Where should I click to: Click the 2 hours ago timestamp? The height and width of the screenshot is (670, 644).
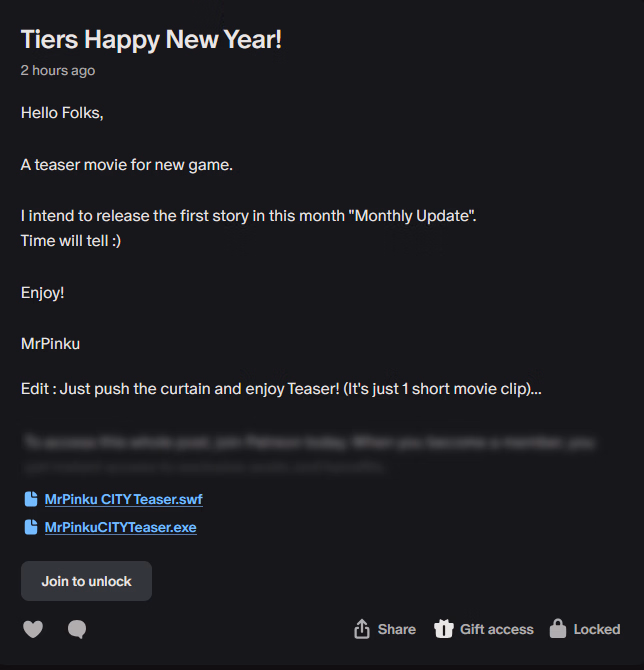58,71
